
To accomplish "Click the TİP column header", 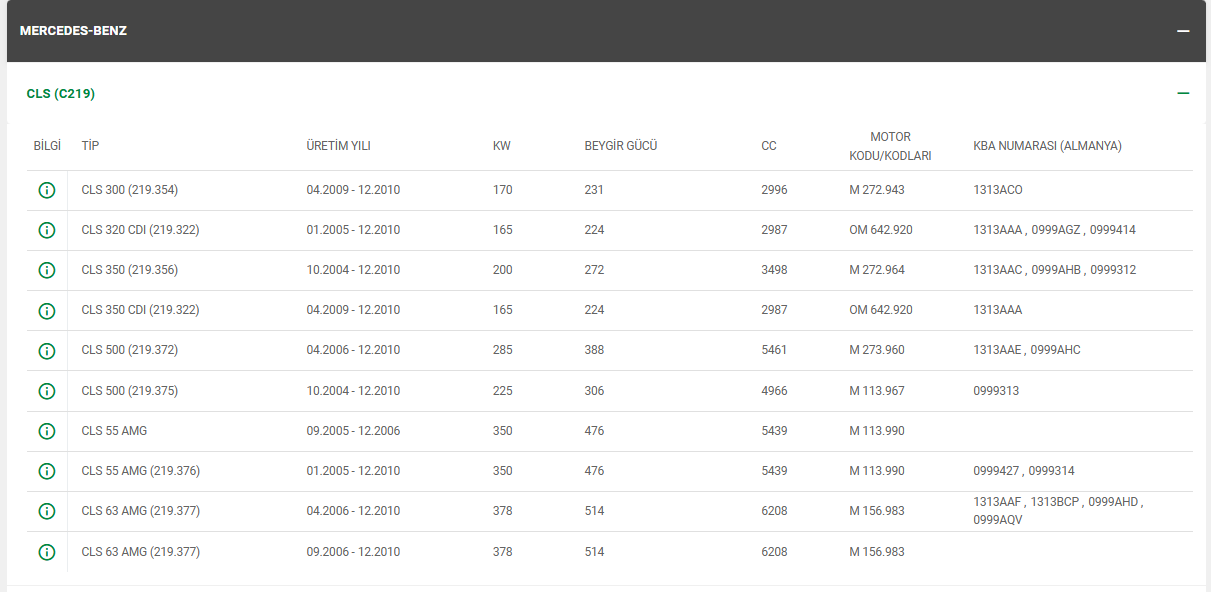I will (90, 146).
